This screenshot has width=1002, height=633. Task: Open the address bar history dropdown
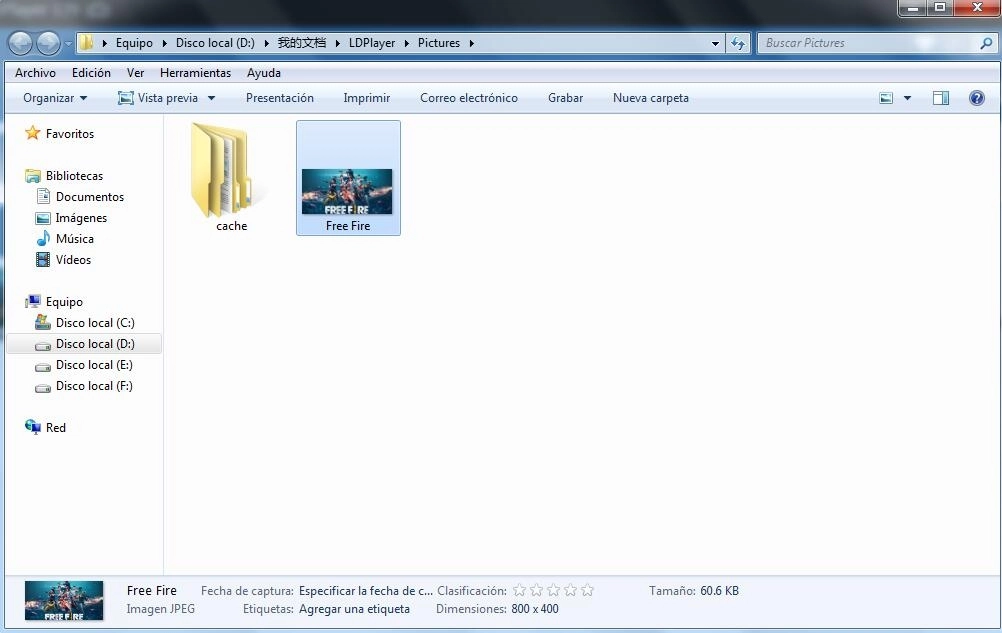tap(715, 43)
